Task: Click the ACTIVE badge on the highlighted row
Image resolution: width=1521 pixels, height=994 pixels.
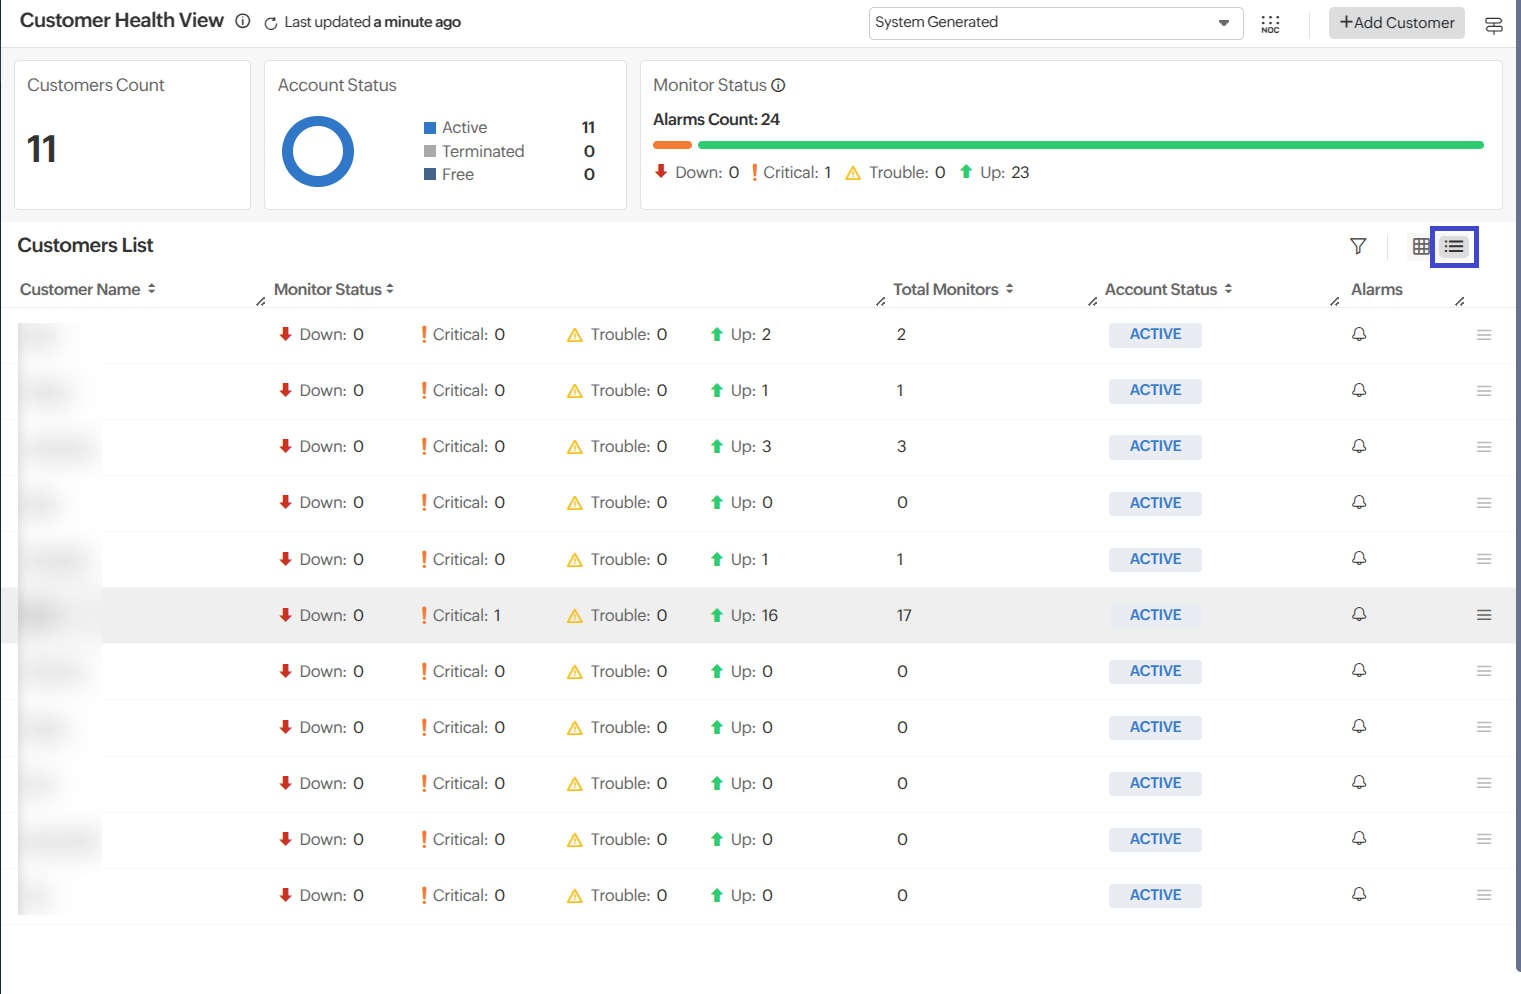Action: tap(1155, 614)
